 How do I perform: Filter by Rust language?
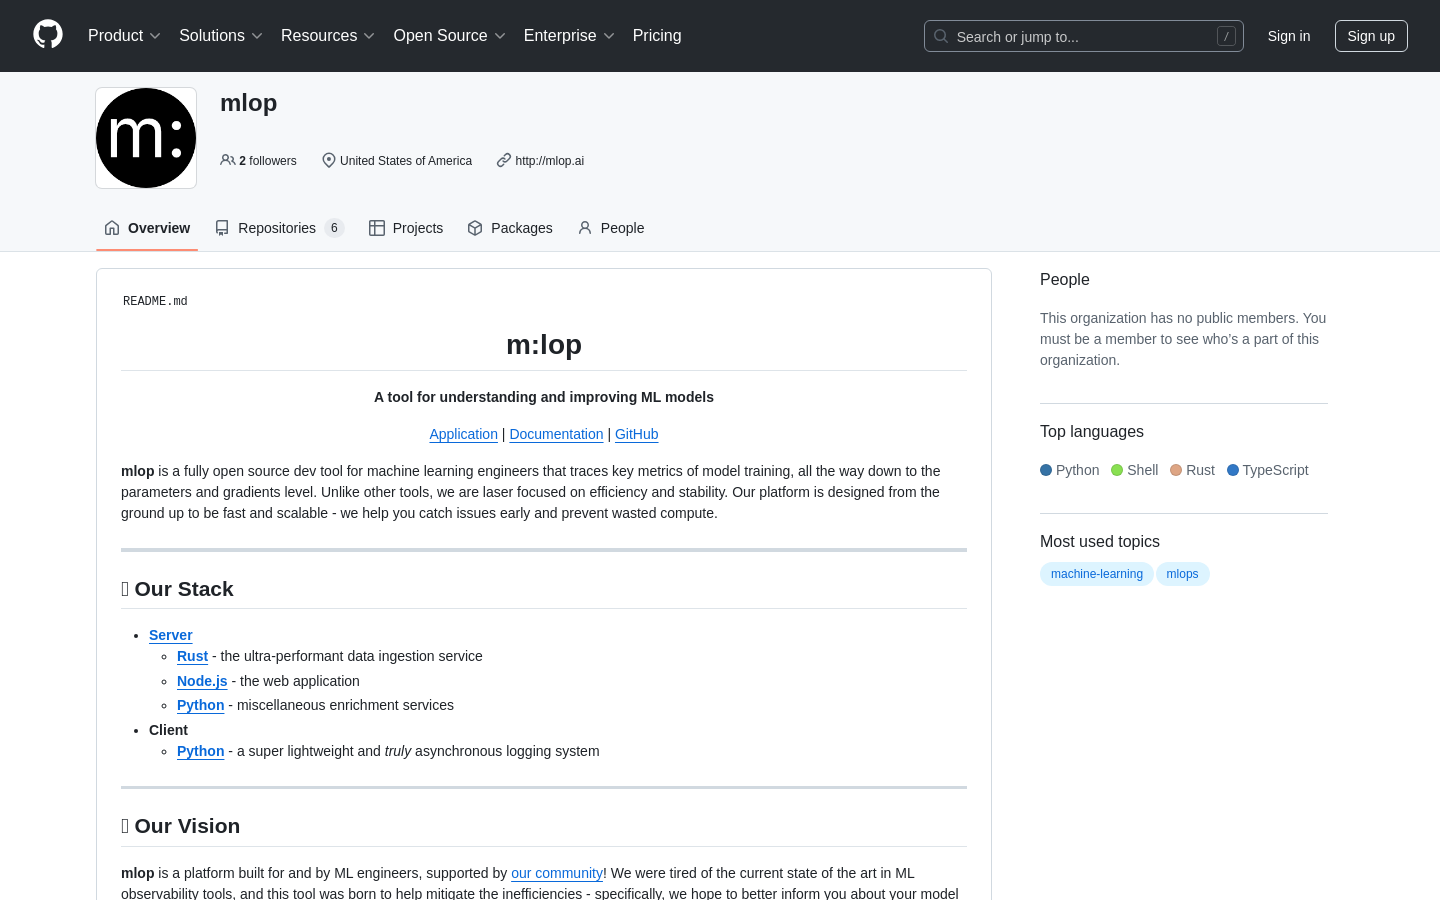[1193, 470]
